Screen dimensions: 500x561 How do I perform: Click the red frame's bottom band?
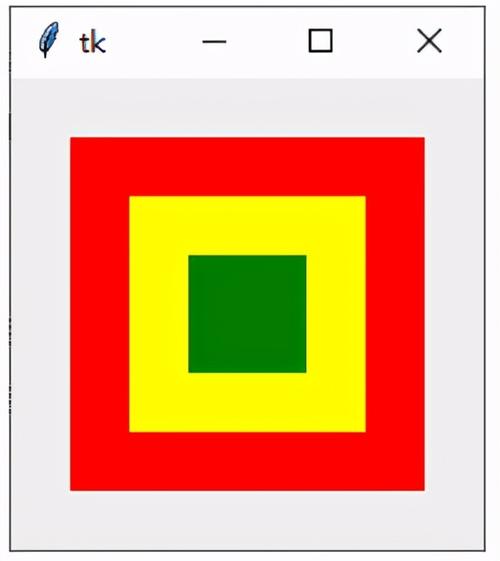pyautogui.click(x=247, y=462)
